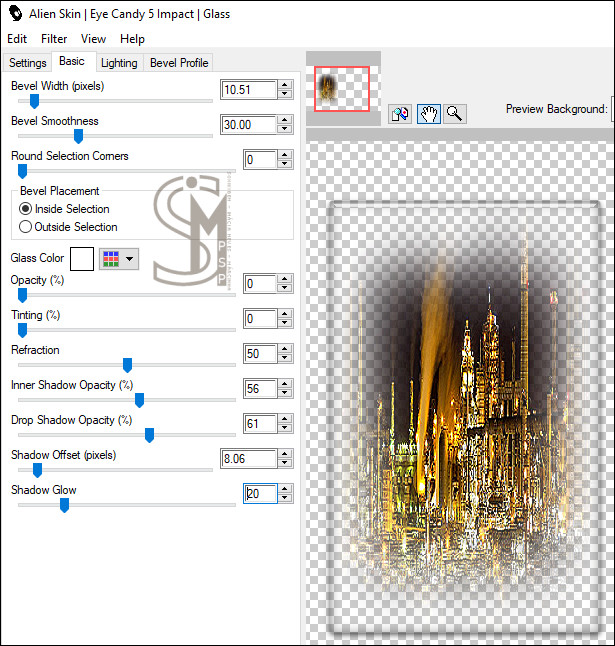
Task: Expand the Glass Color palette dropdown arrow
Action: pyautogui.click(x=130, y=258)
